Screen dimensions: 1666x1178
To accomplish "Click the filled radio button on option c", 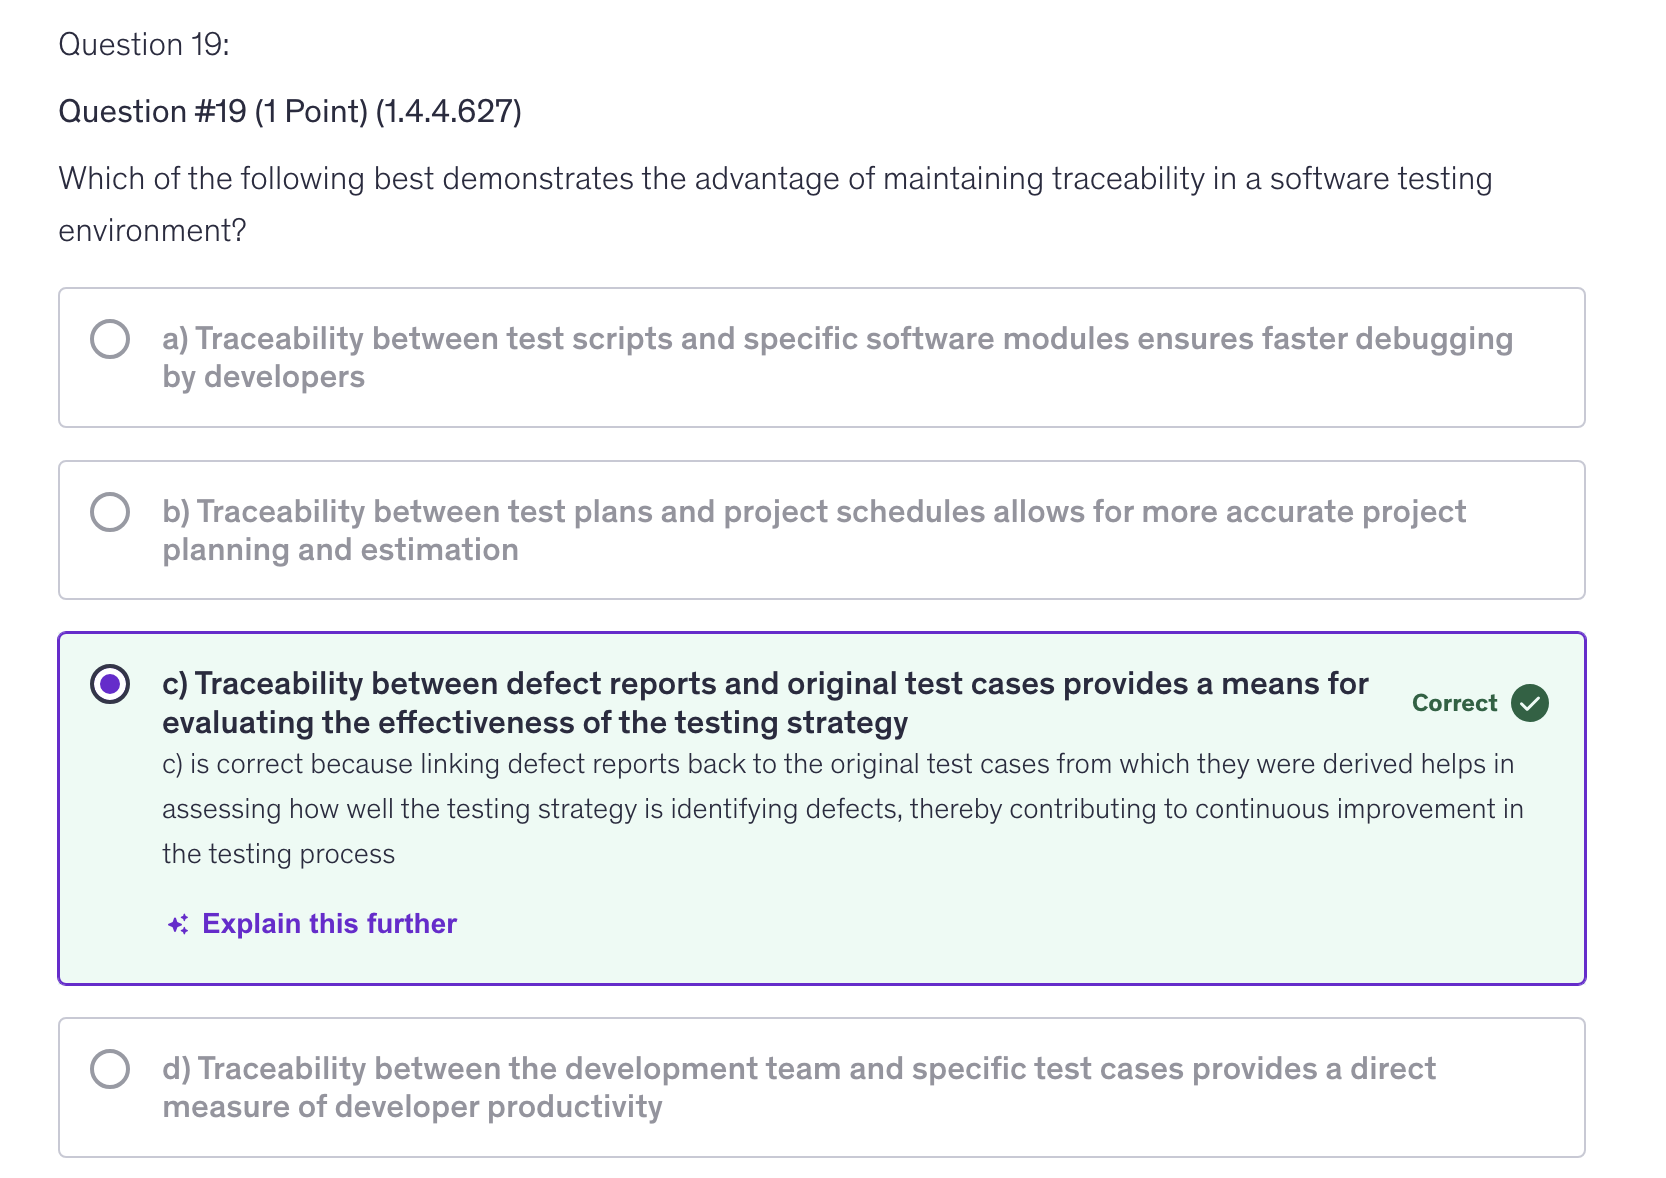I will pyautogui.click(x=109, y=684).
